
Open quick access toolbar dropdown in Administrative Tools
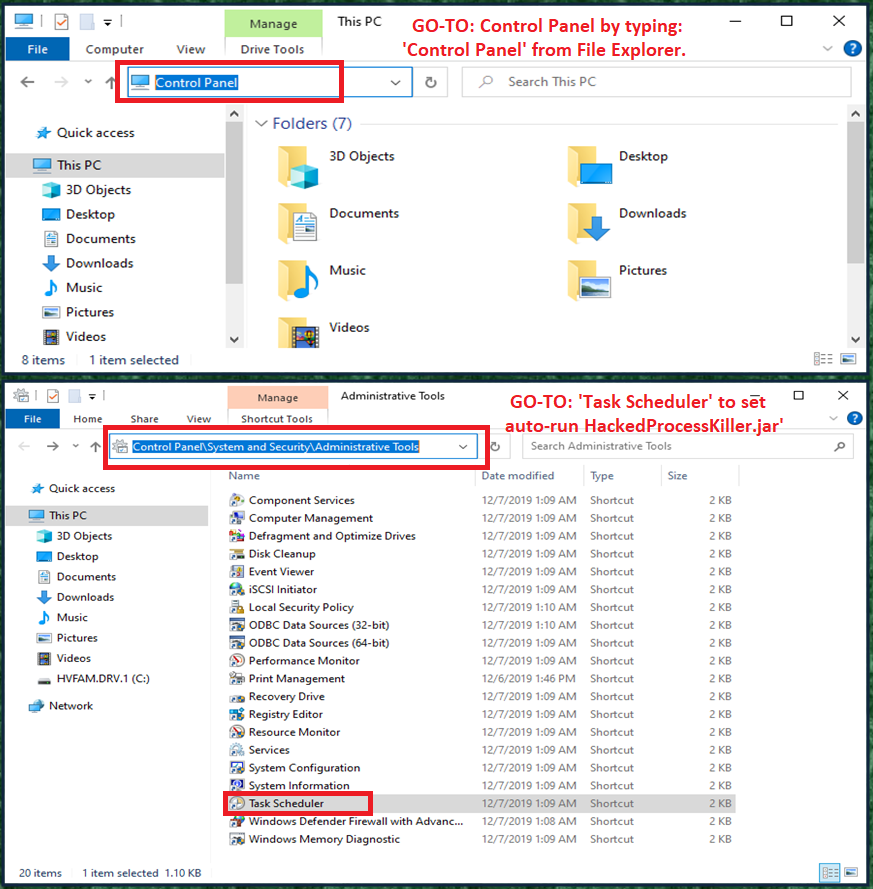(x=92, y=396)
